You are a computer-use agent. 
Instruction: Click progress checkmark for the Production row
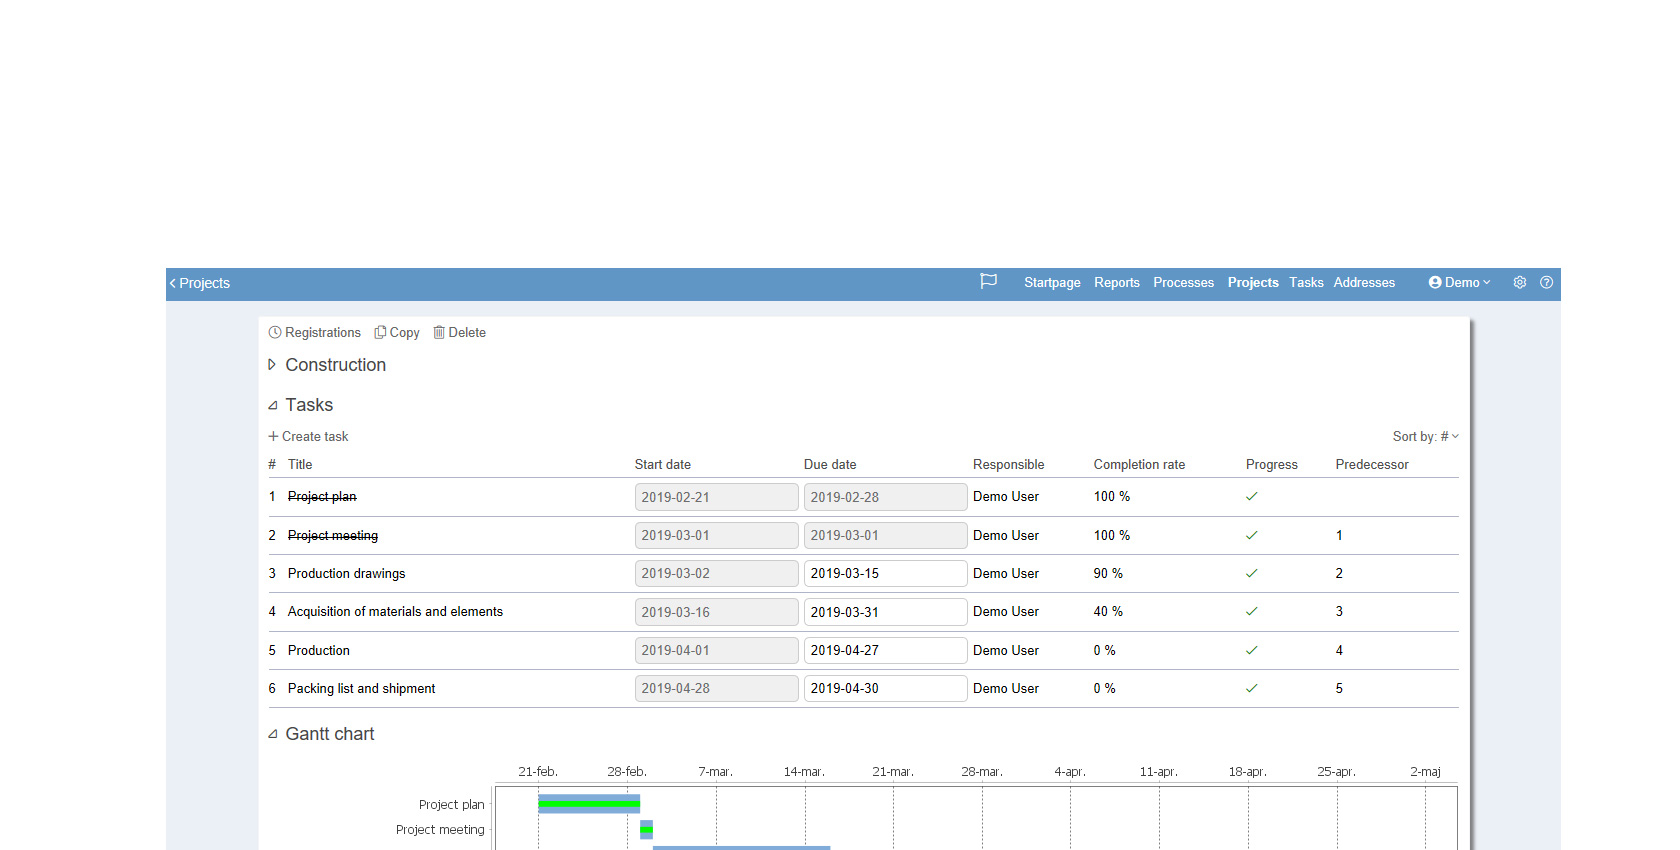pyautogui.click(x=1251, y=651)
